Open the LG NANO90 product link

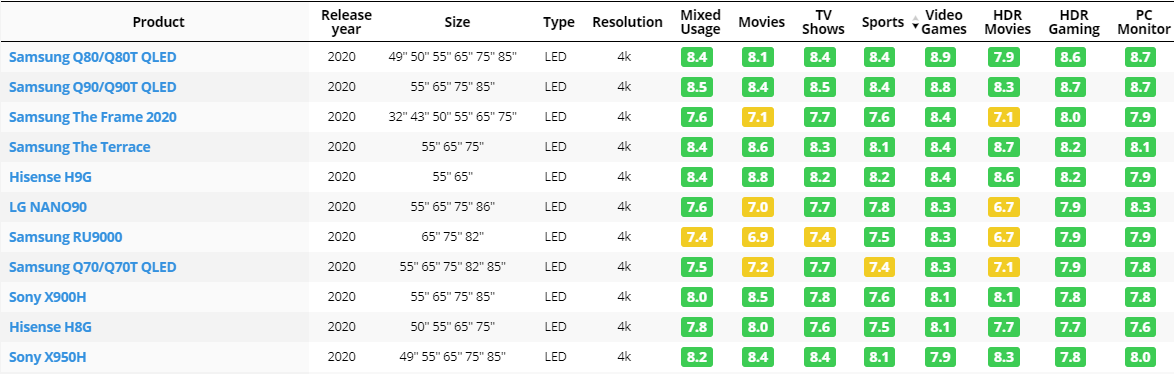(x=53, y=206)
